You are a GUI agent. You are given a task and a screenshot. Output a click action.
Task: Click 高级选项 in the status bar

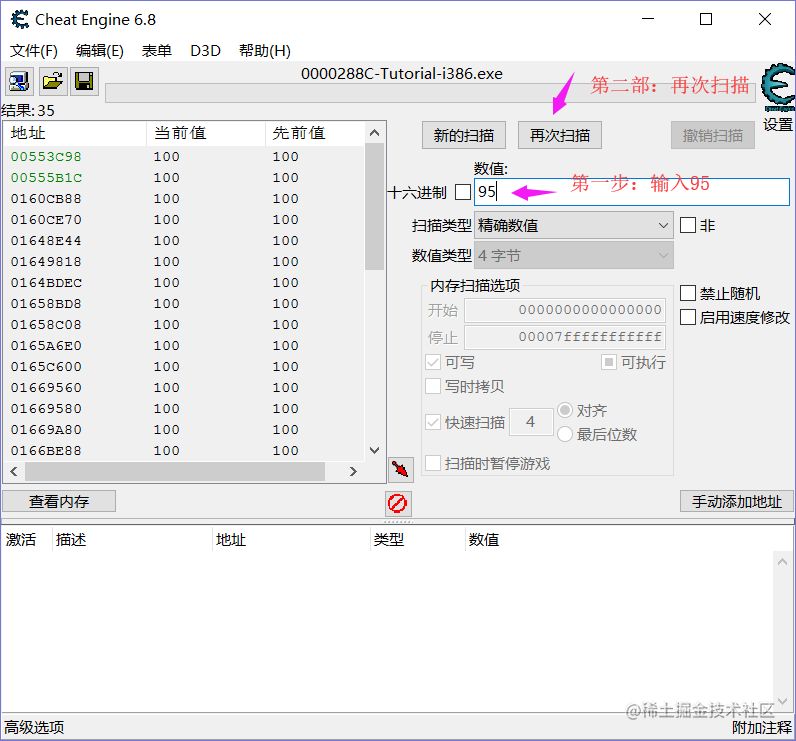pos(34,727)
